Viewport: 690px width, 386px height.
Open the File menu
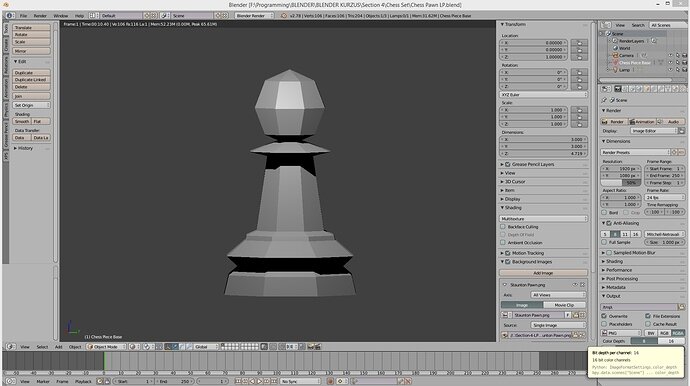(23, 15)
